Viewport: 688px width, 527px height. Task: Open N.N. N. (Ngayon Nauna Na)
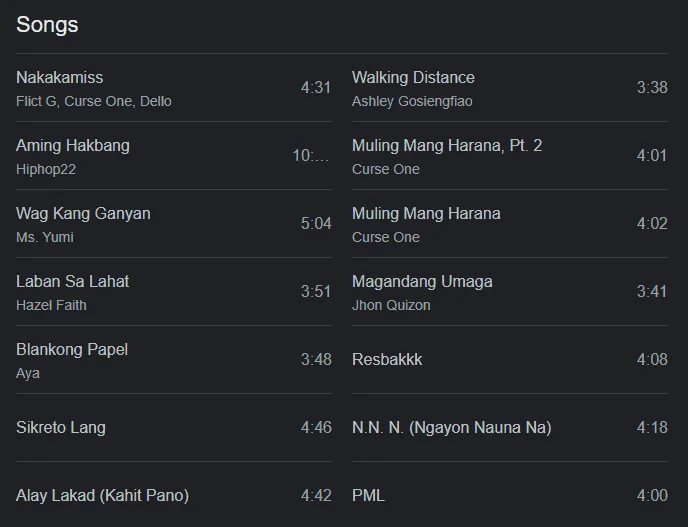(510, 428)
